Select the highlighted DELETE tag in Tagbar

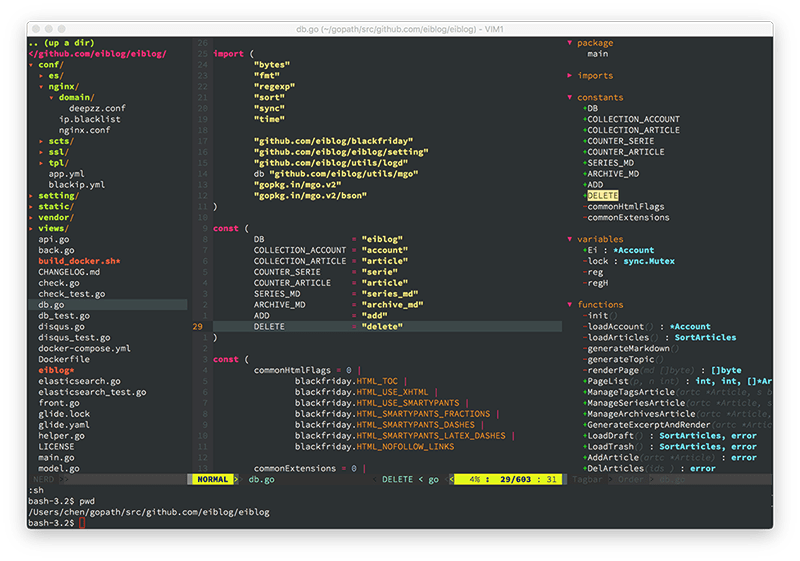pyautogui.click(x=602, y=196)
